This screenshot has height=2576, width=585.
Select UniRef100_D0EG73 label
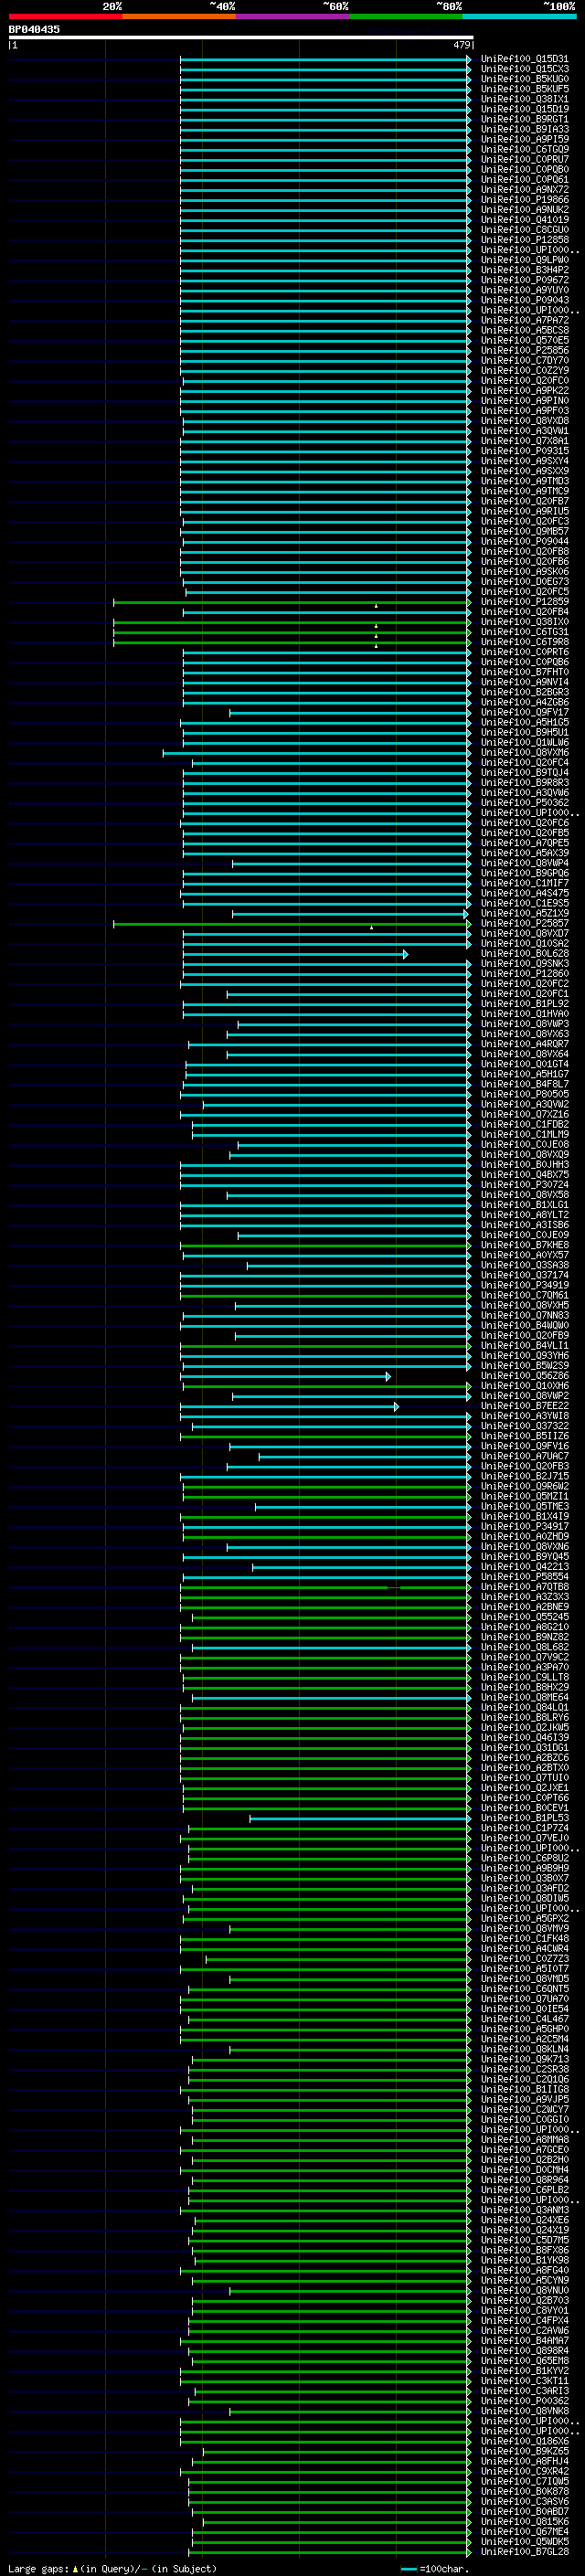tap(525, 582)
